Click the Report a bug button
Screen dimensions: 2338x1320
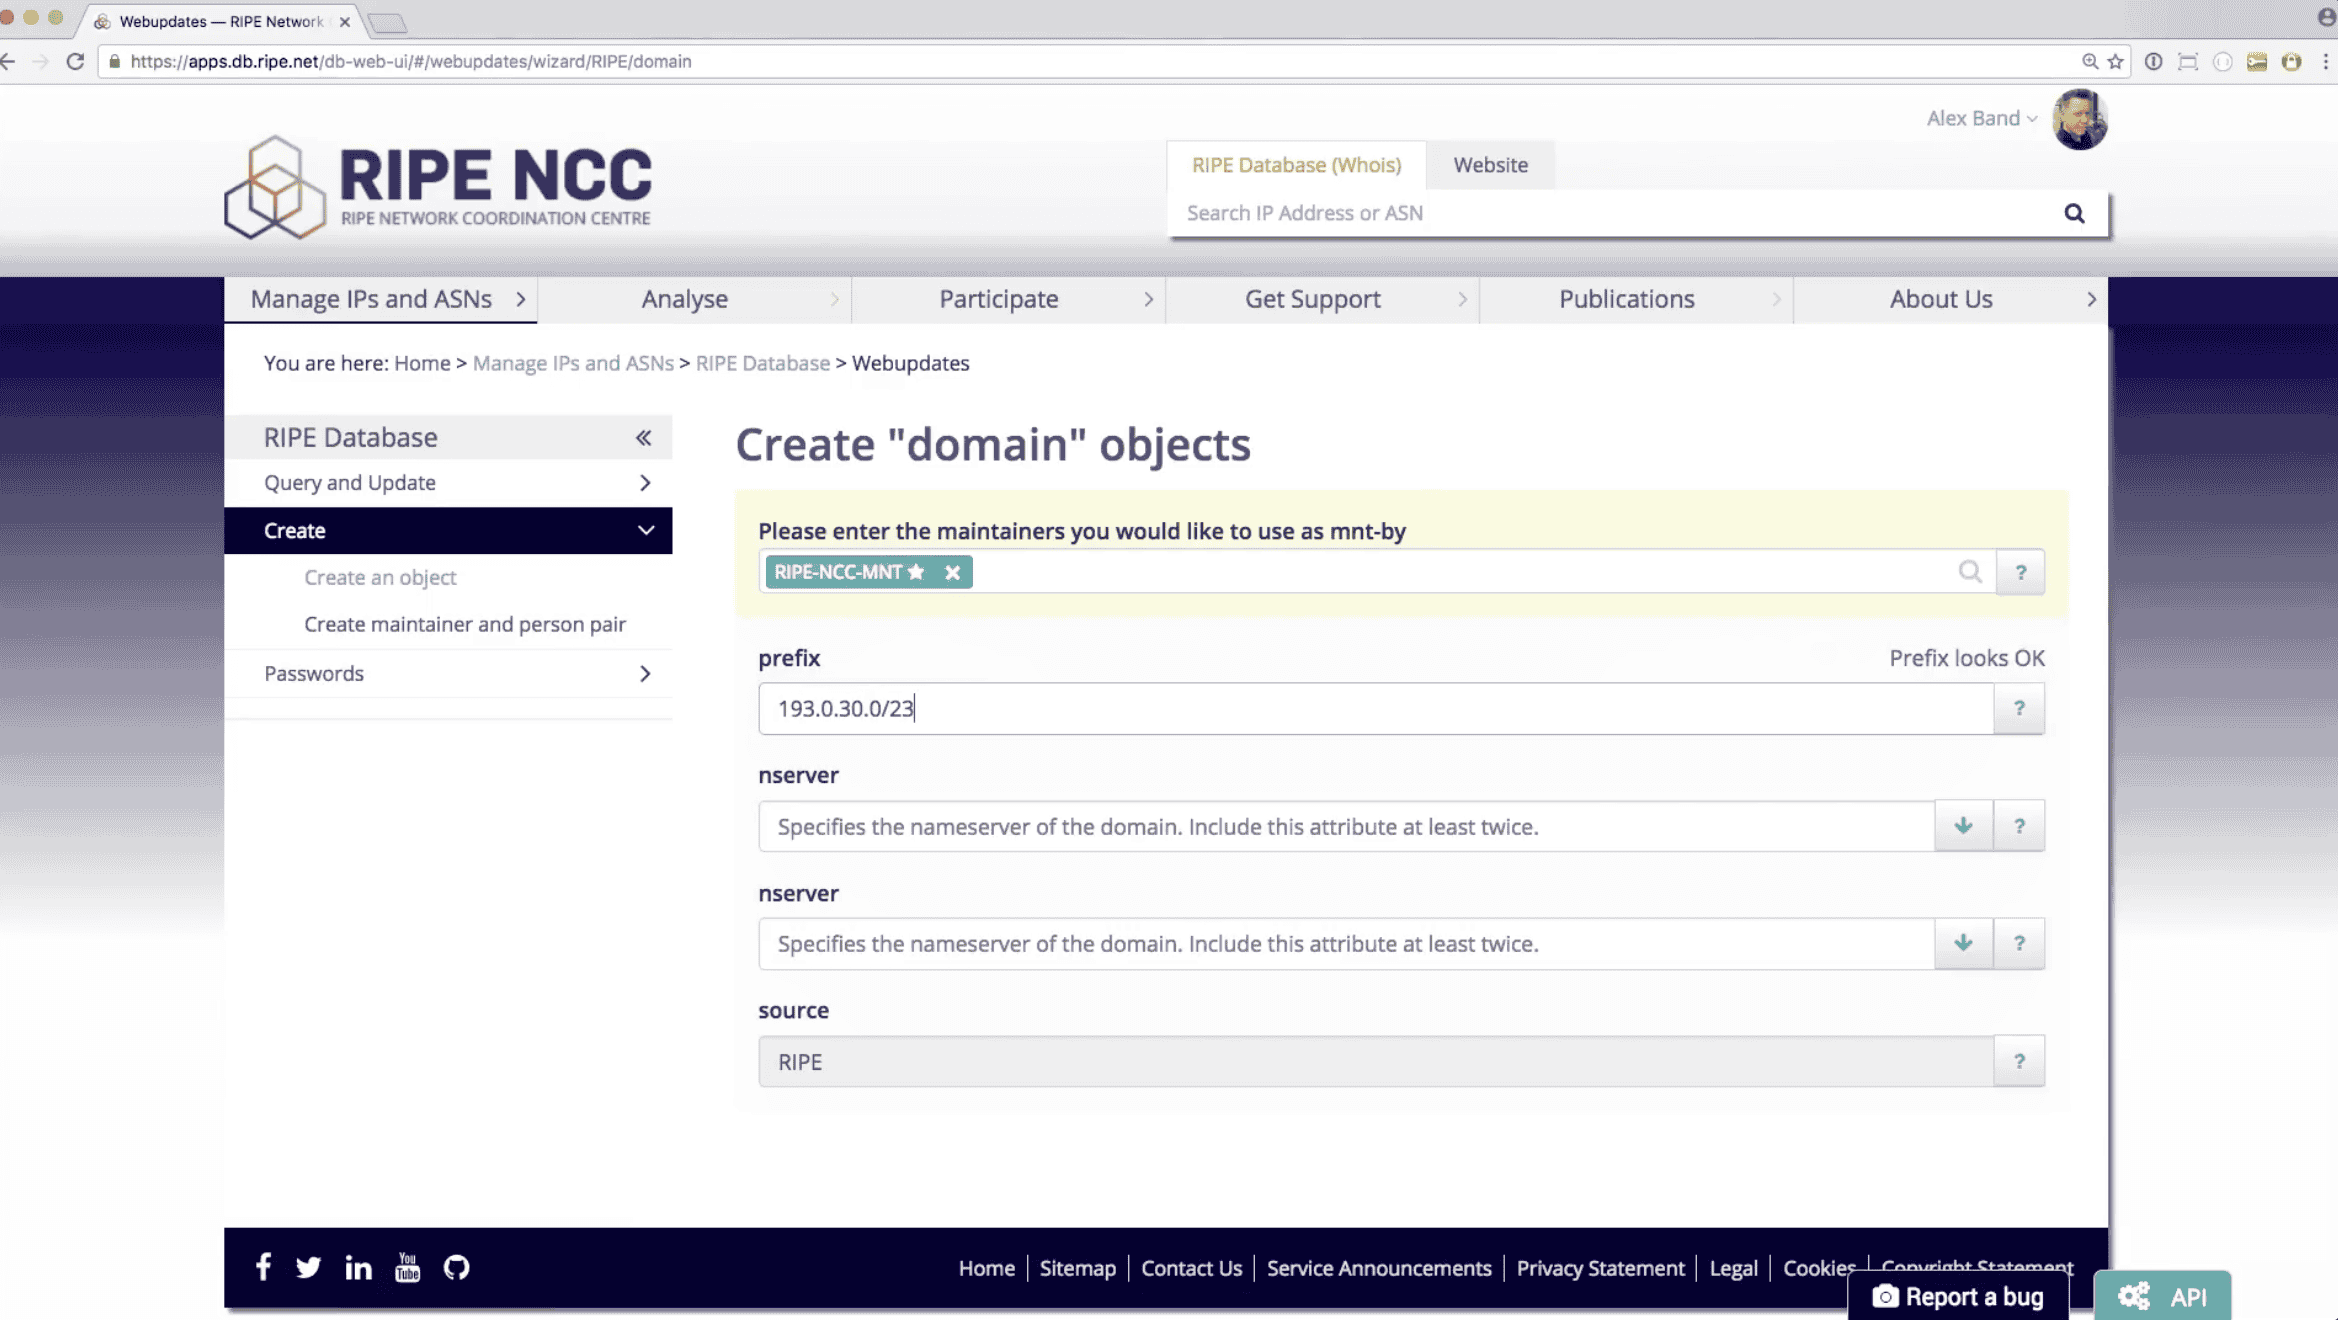coord(1958,1296)
